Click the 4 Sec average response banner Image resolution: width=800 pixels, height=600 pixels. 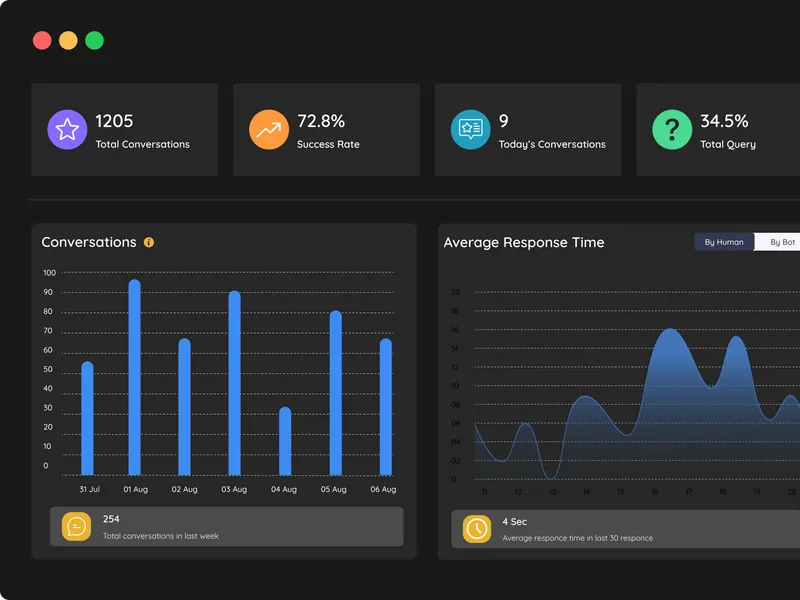pyautogui.click(x=626, y=529)
